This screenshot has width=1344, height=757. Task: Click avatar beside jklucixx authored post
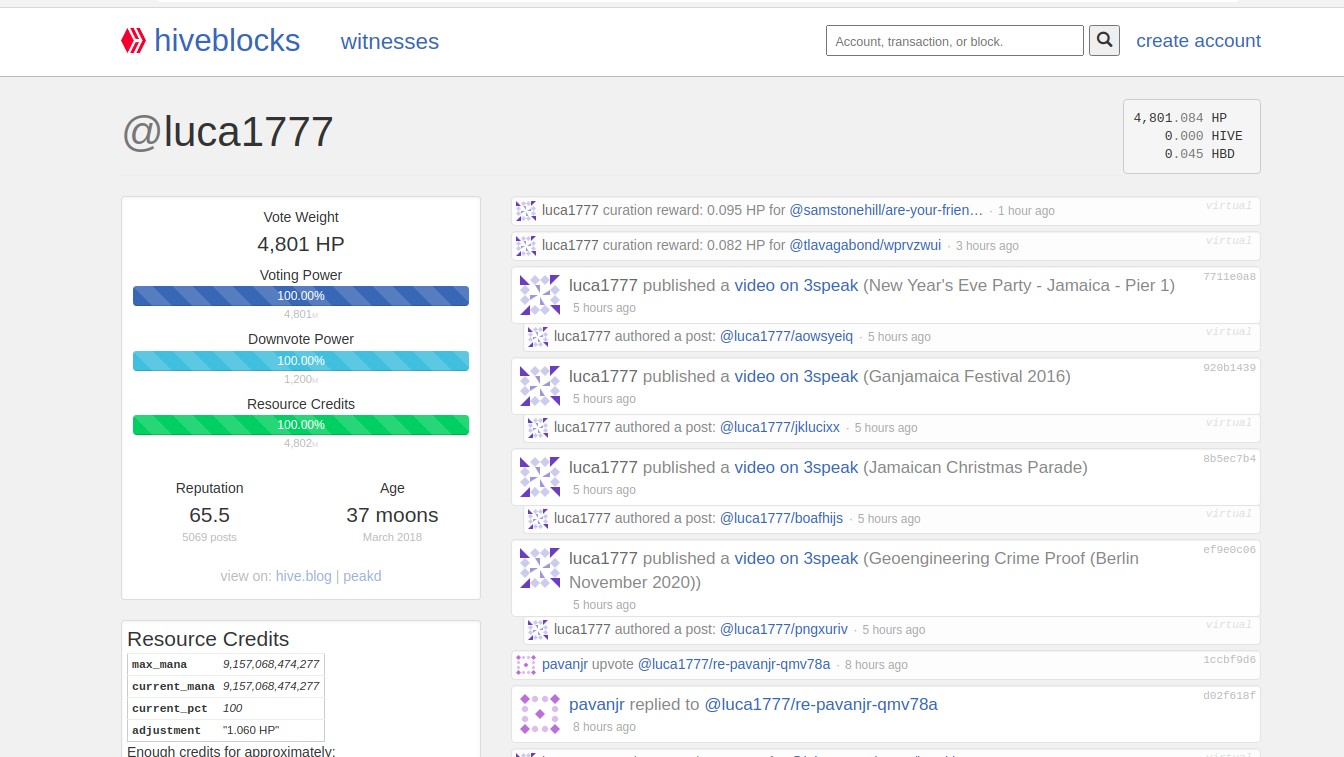538,428
